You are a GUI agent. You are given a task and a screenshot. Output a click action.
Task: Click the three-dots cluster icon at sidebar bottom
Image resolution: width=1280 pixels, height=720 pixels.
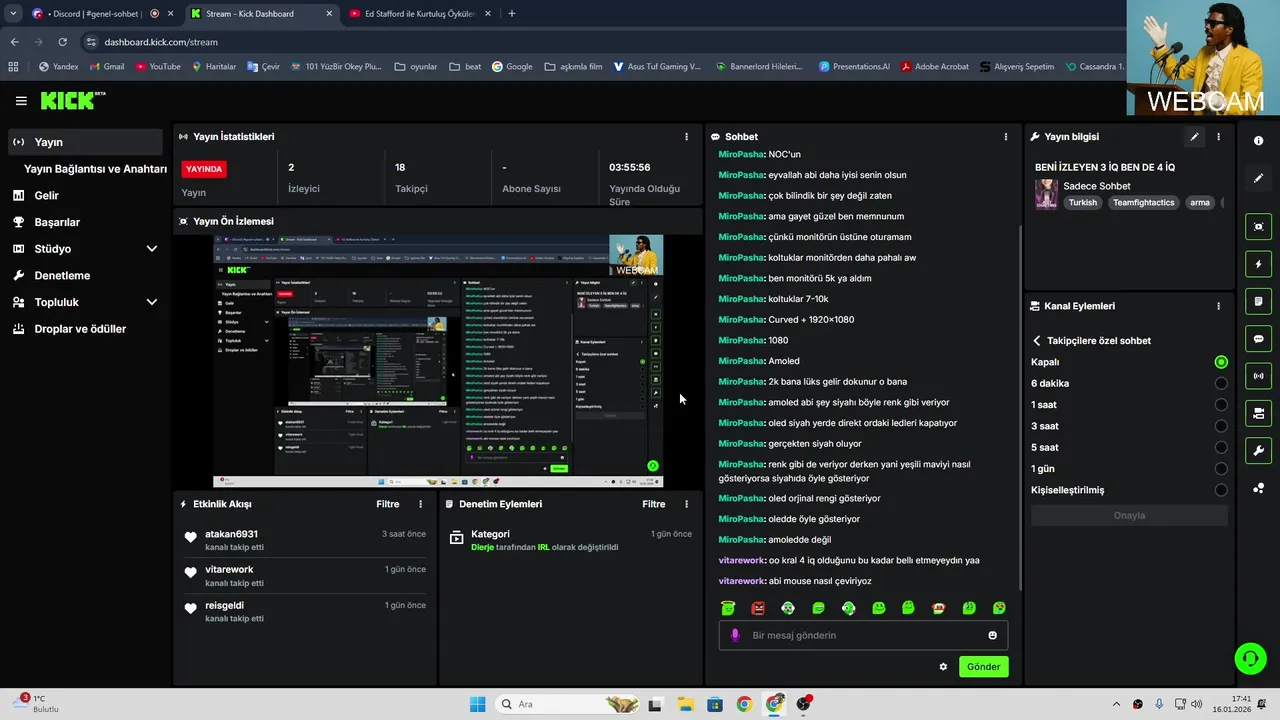(x=1258, y=488)
